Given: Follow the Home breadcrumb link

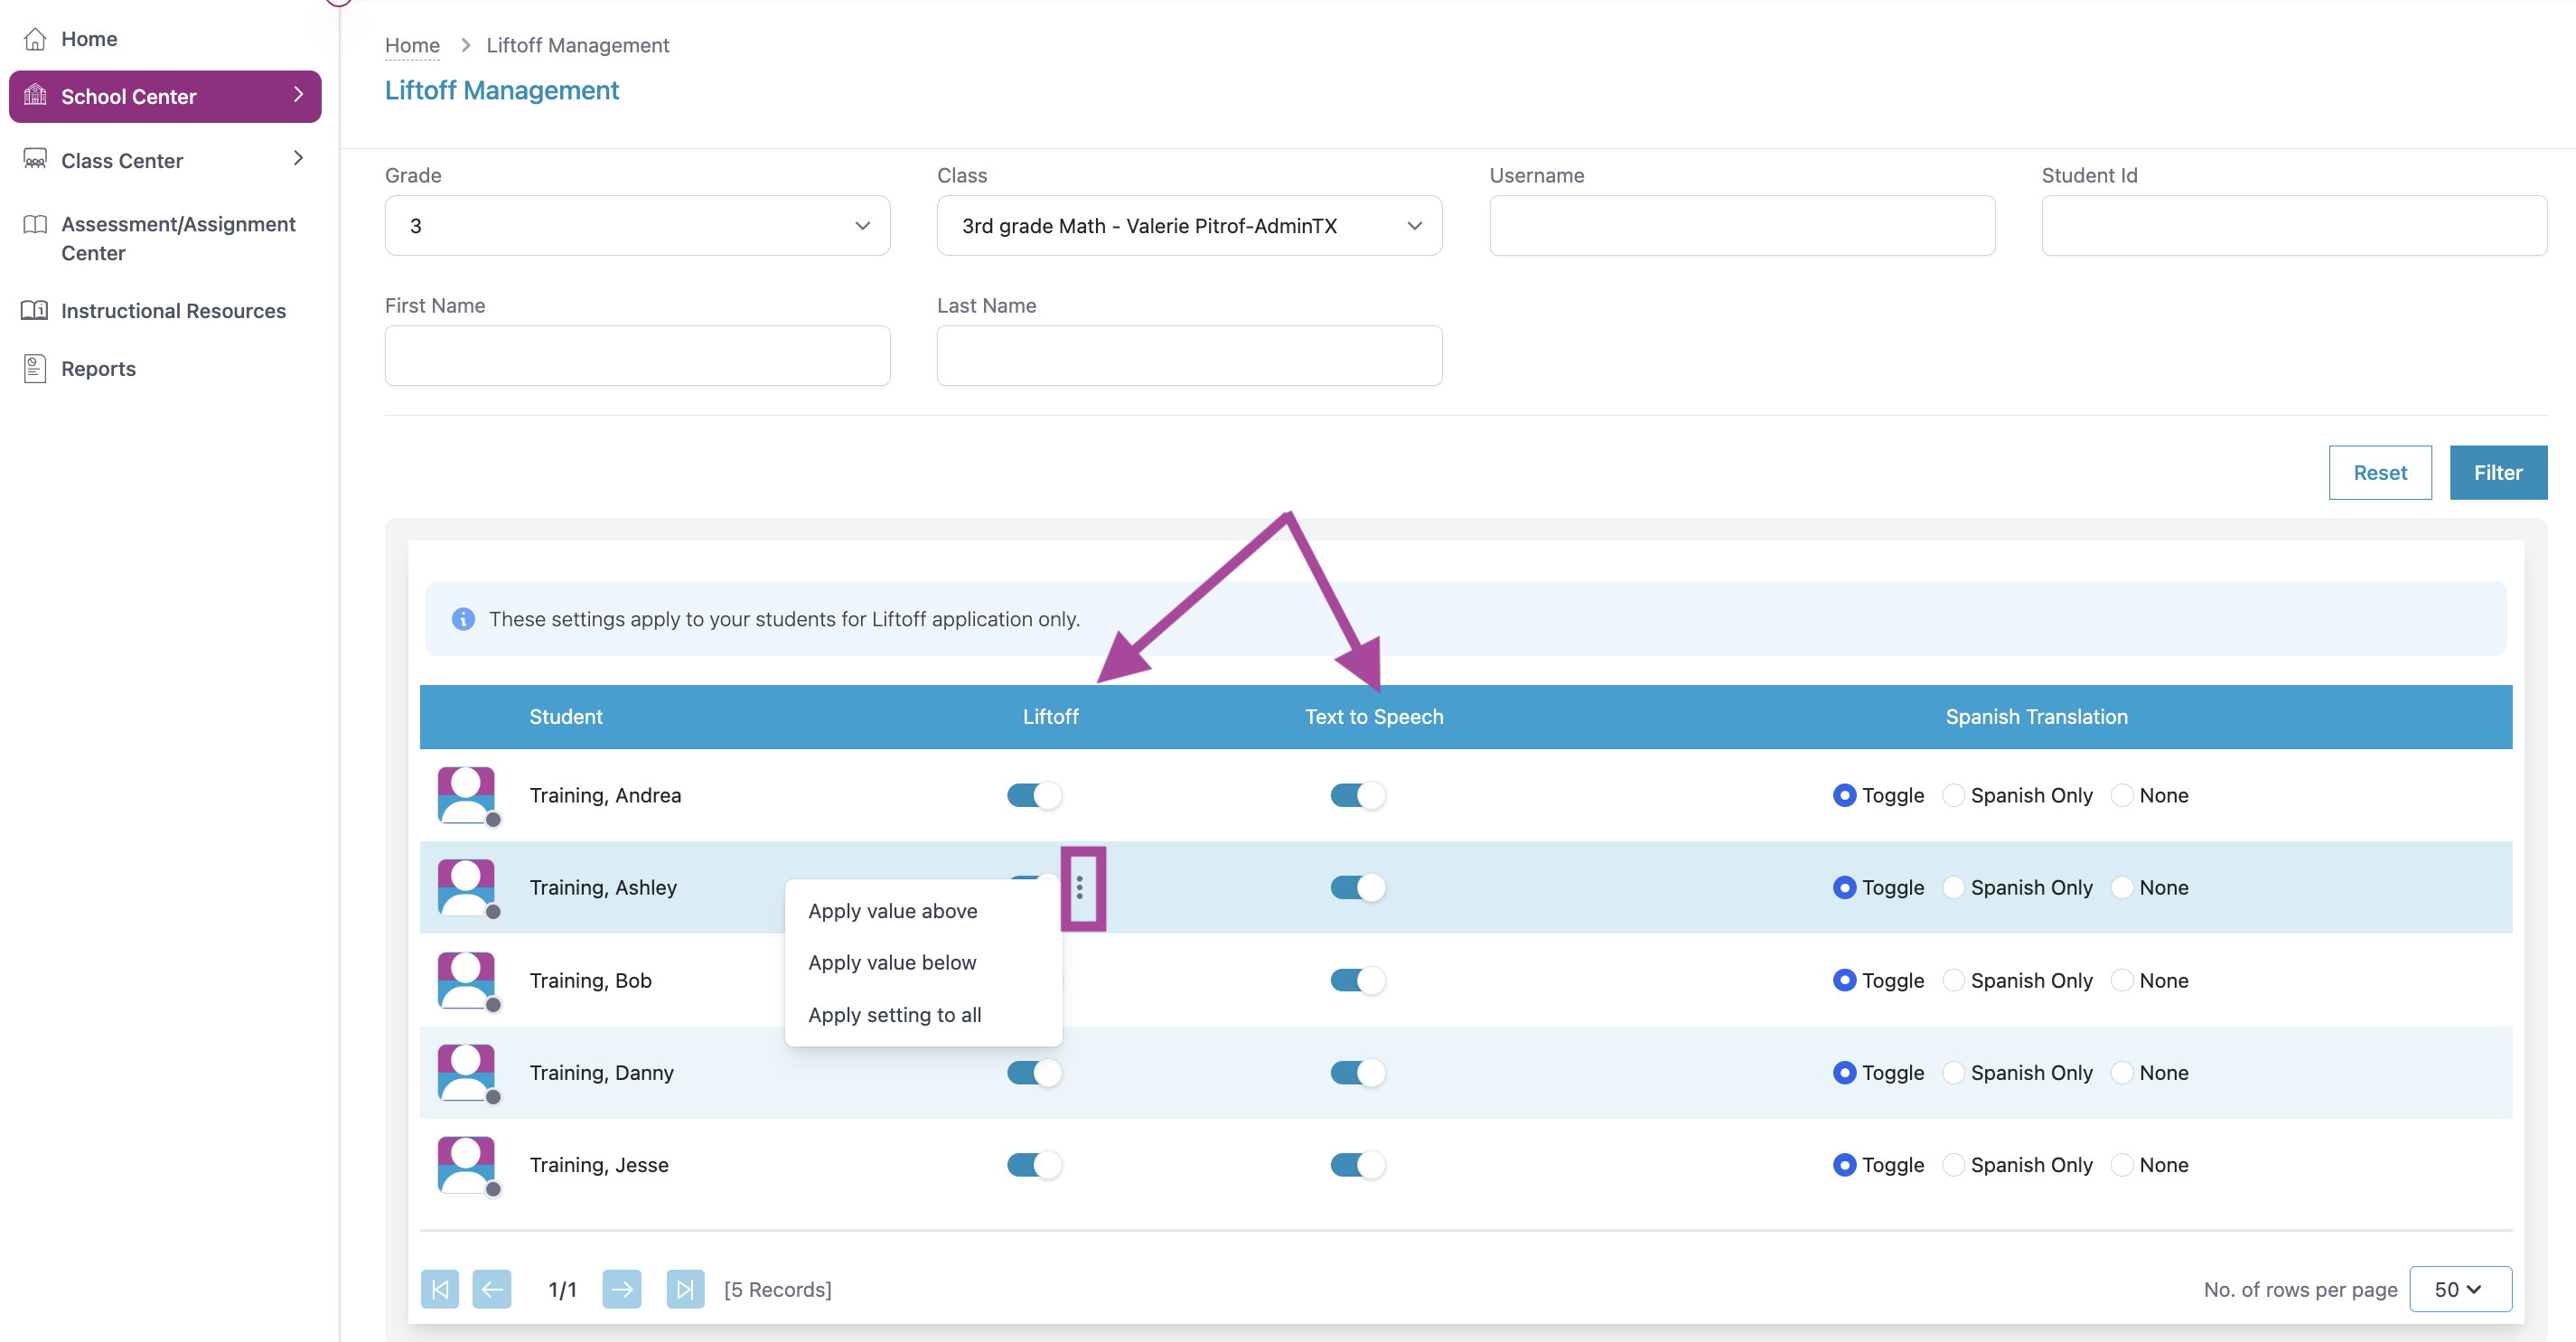Looking at the screenshot, I should click(x=412, y=45).
